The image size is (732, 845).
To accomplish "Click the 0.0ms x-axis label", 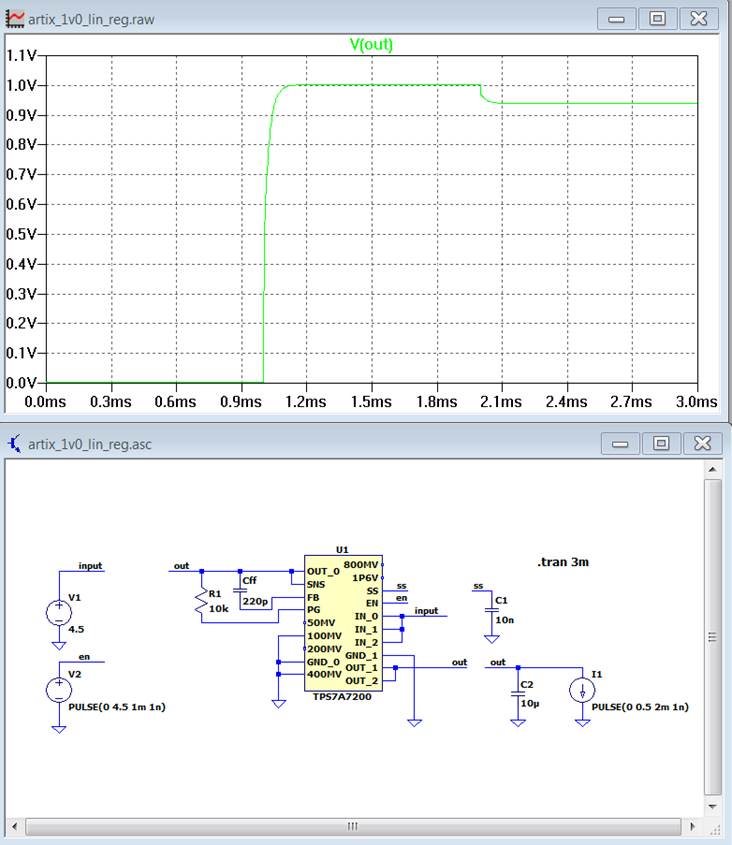I will 45,401.
